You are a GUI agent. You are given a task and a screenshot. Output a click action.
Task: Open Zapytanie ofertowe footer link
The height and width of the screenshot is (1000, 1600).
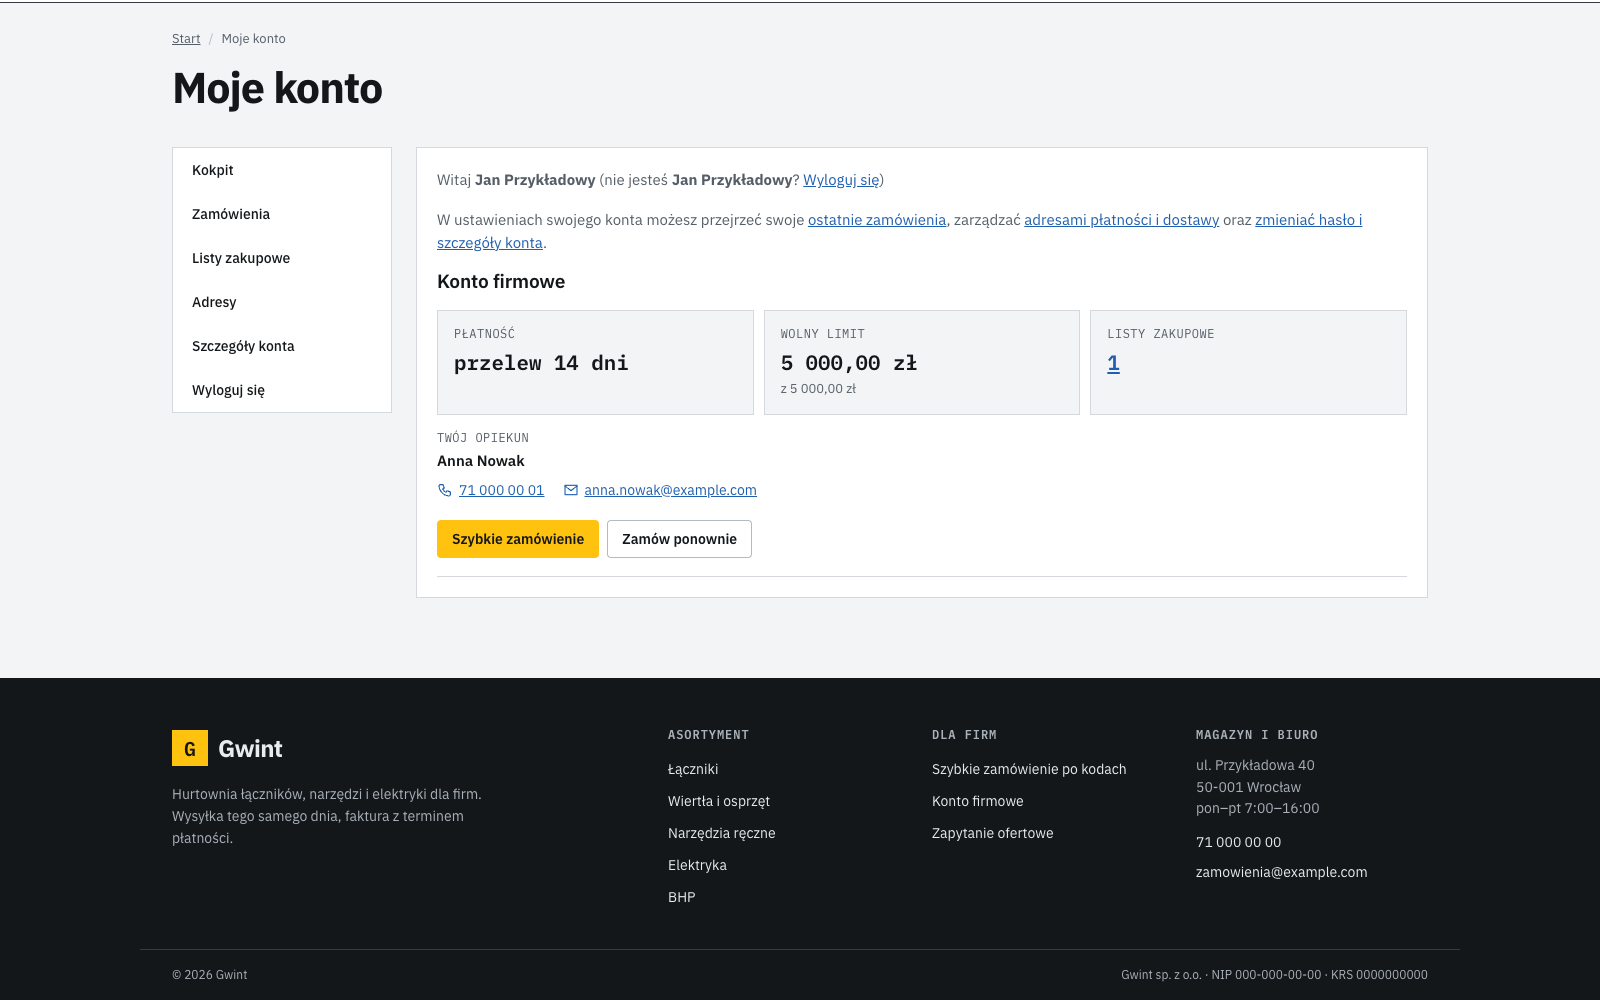tap(993, 833)
